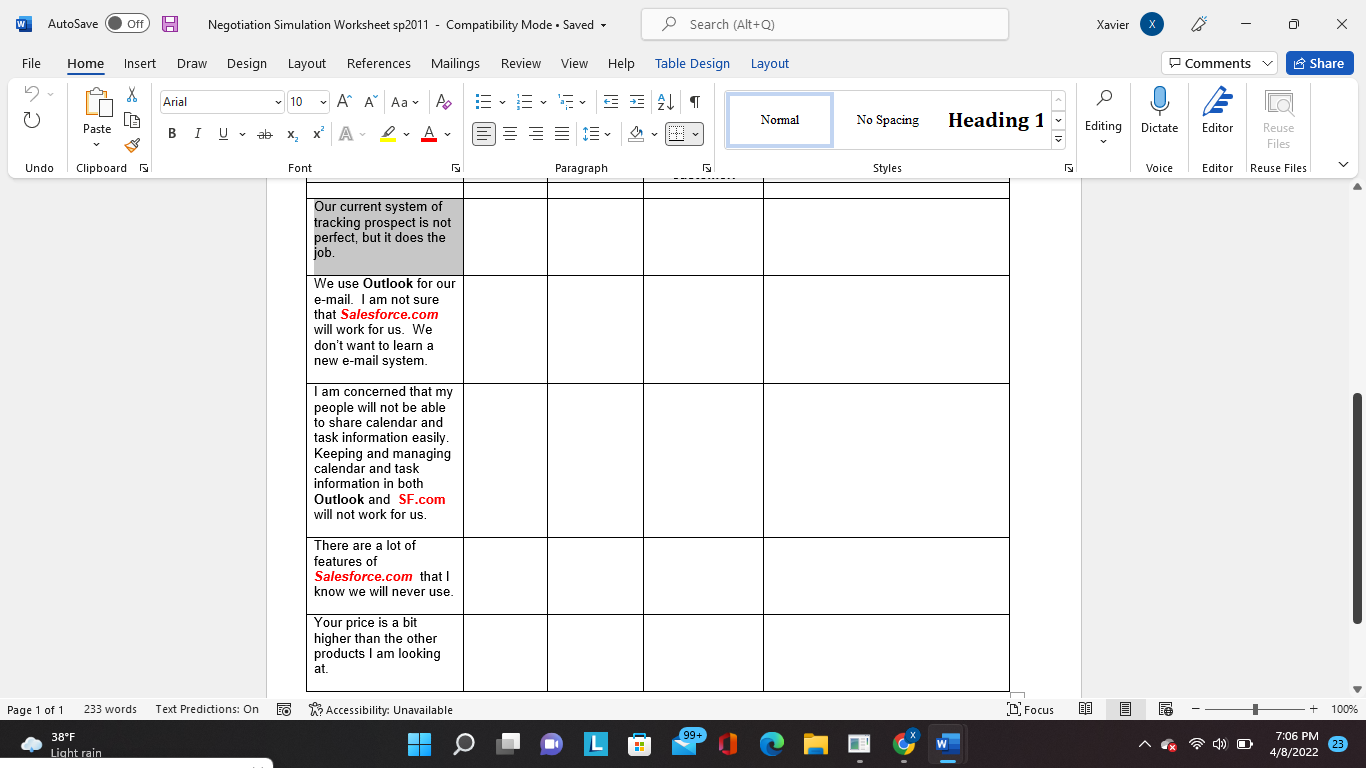Click the Sort icon
The image size is (1366, 768).
[x=665, y=102]
